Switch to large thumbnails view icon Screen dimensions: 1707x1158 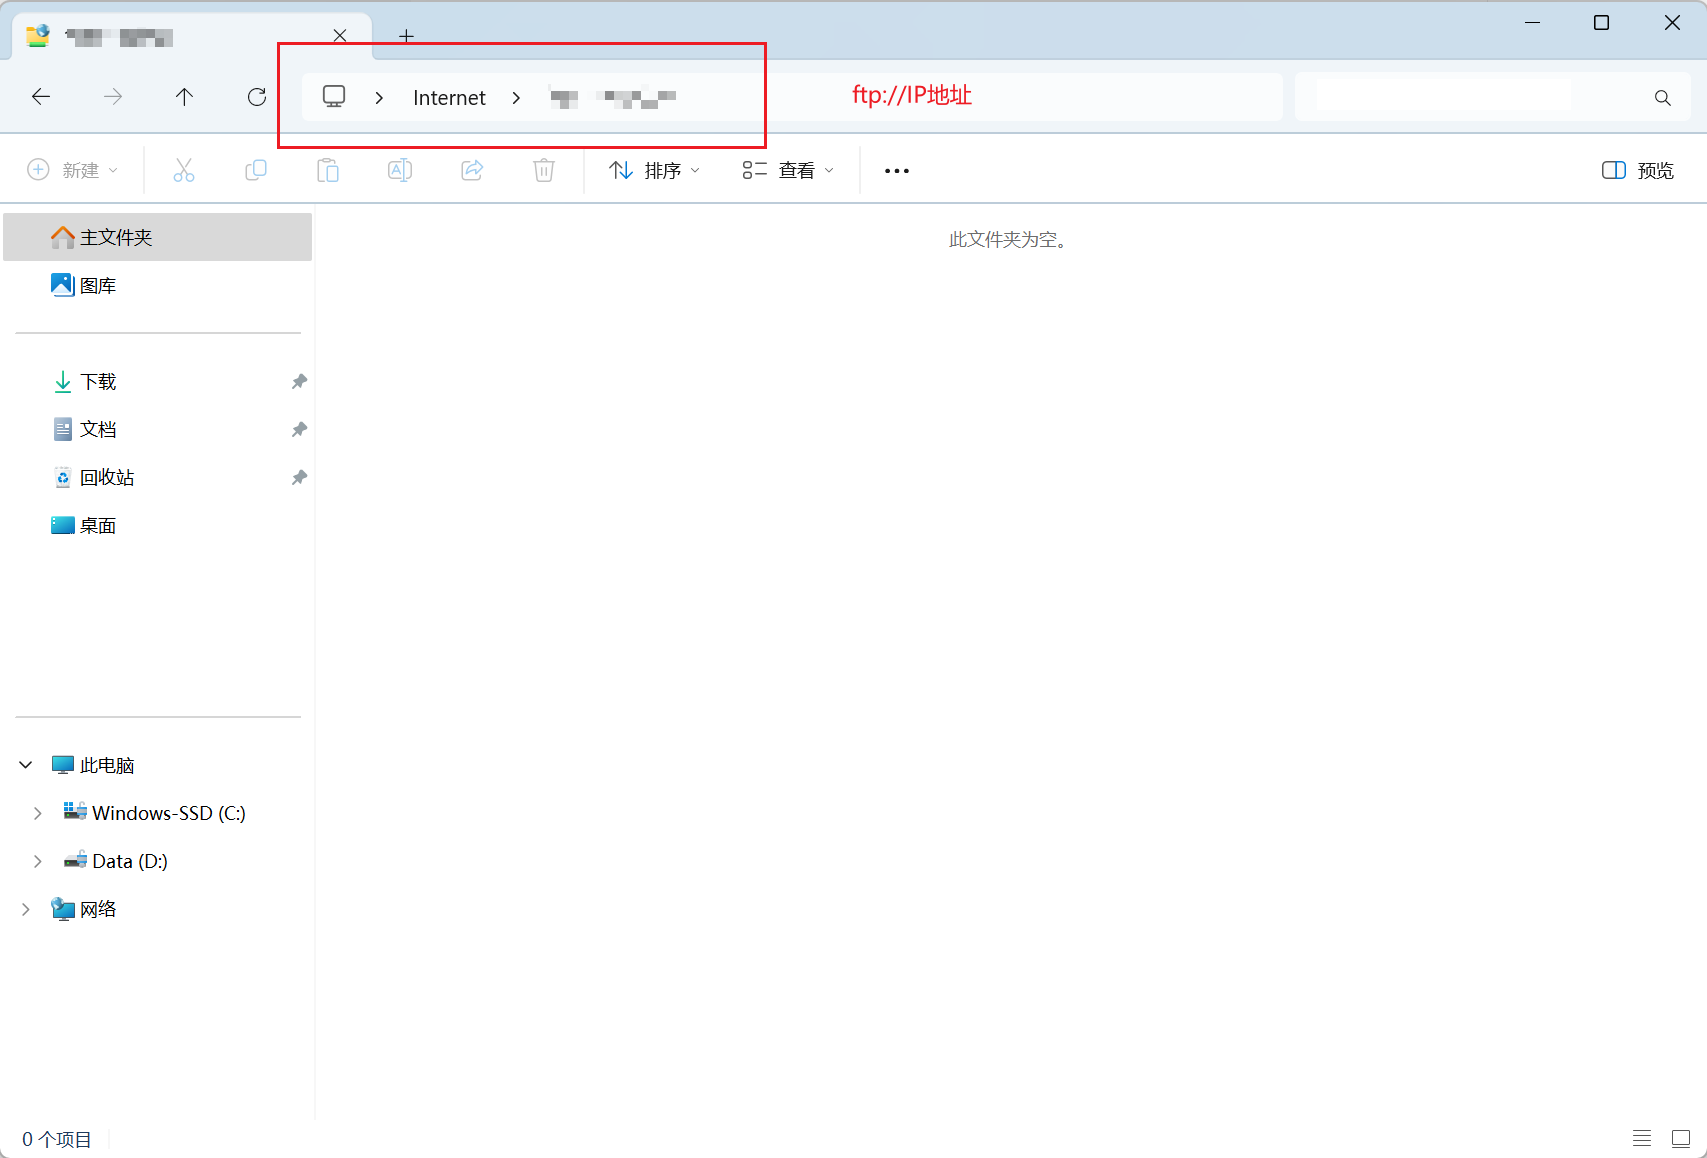coord(1681,1138)
